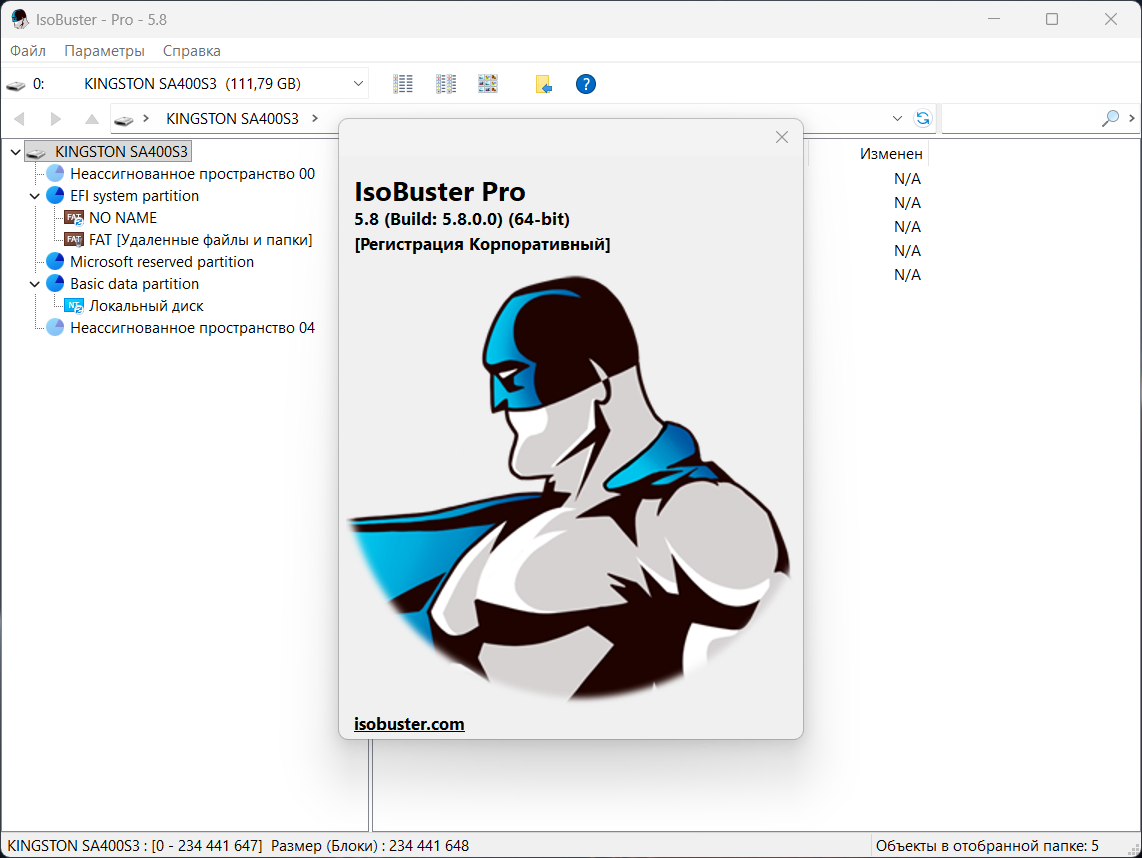Collapse the EFI system partition node

point(34,196)
